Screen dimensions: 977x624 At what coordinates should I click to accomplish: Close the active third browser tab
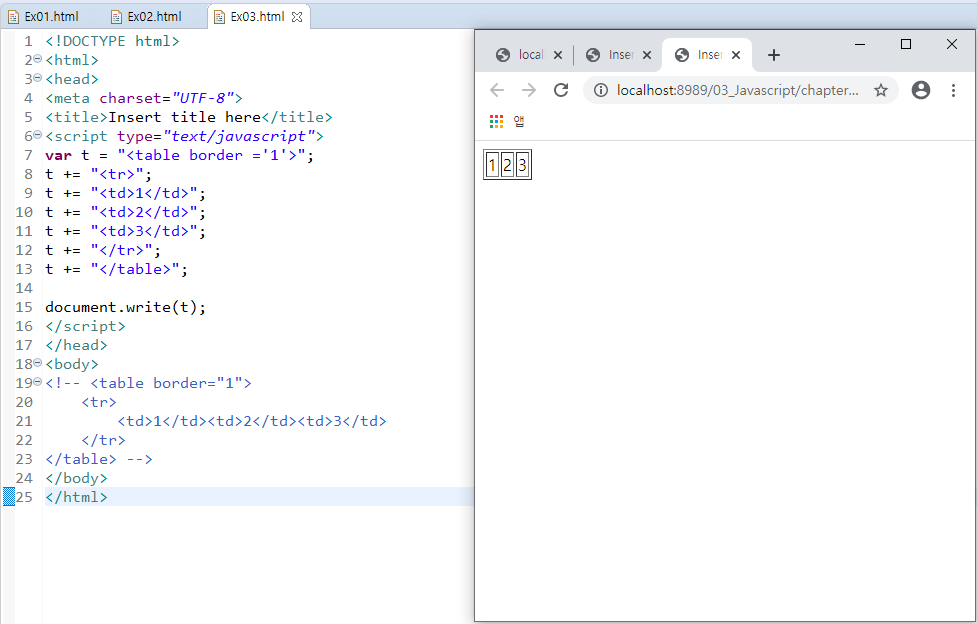coord(736,55)
